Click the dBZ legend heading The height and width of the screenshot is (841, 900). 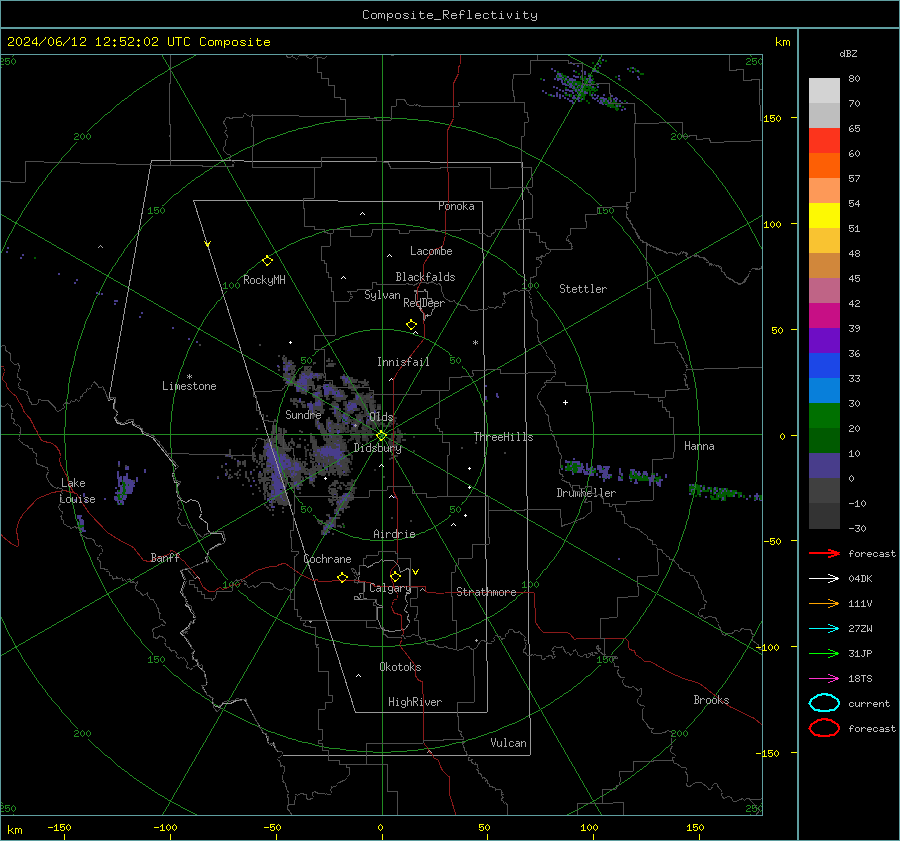(848, 53)
